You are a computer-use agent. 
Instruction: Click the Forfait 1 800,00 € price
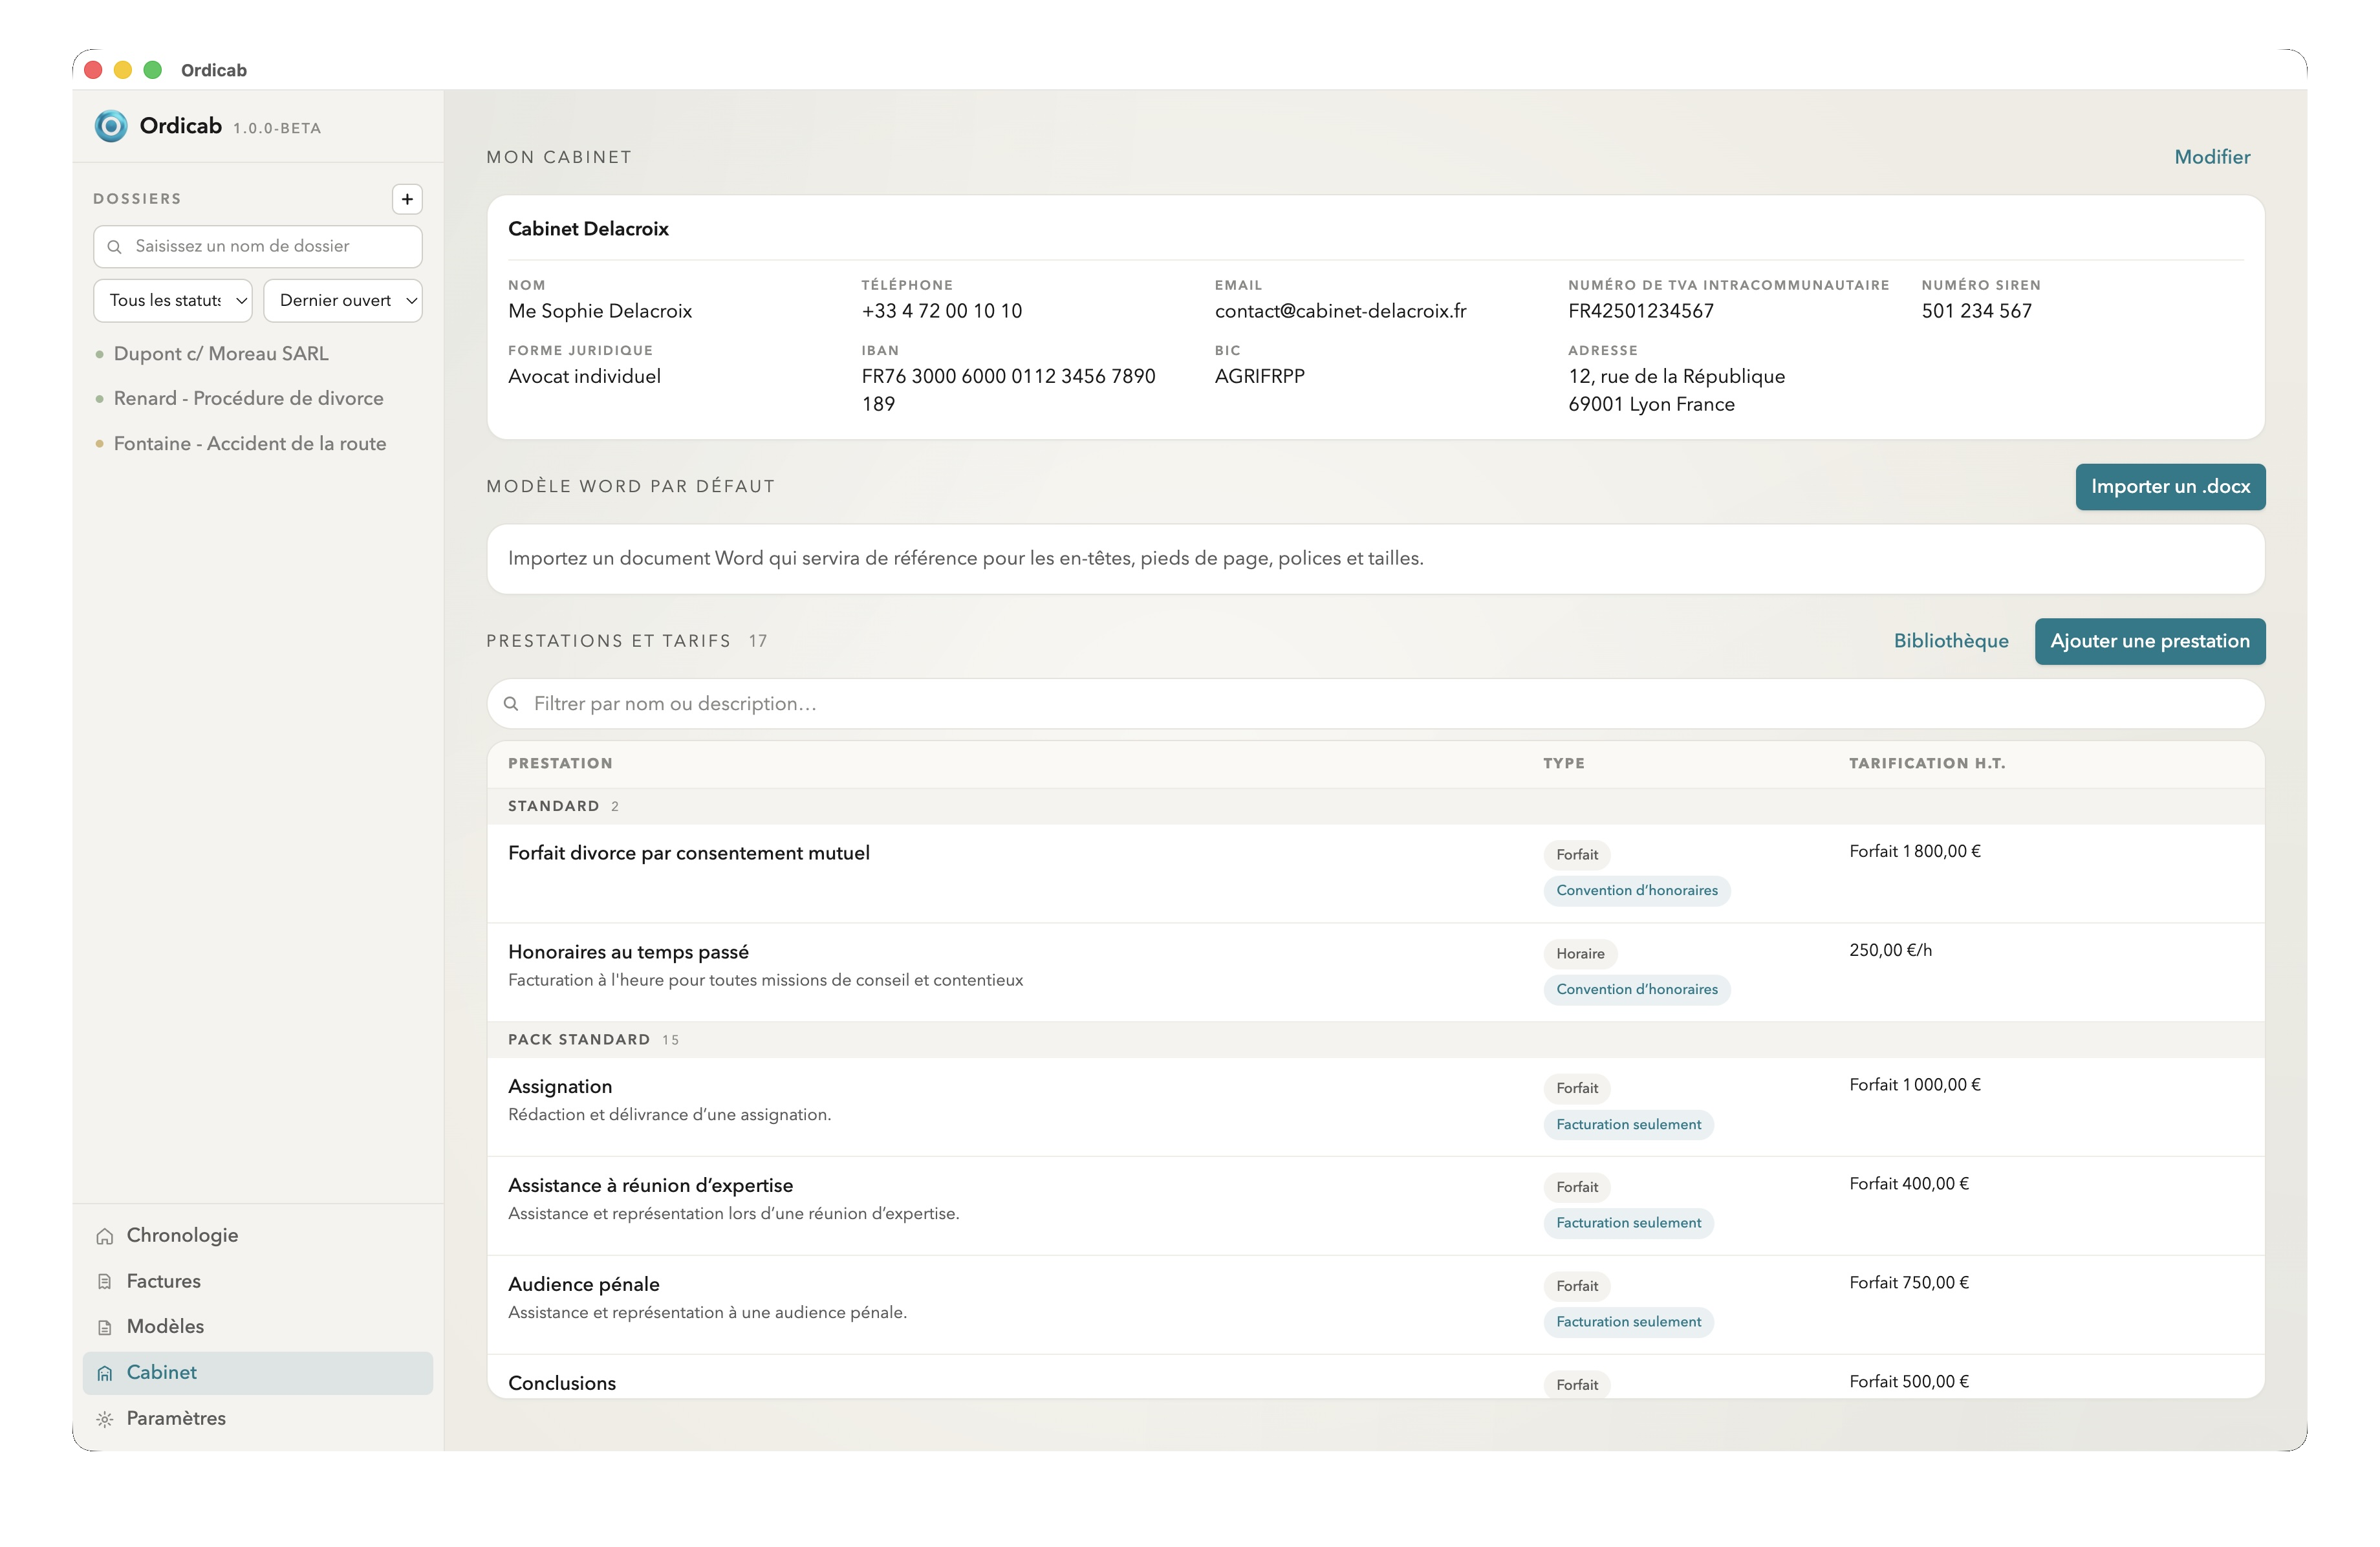1914,851
